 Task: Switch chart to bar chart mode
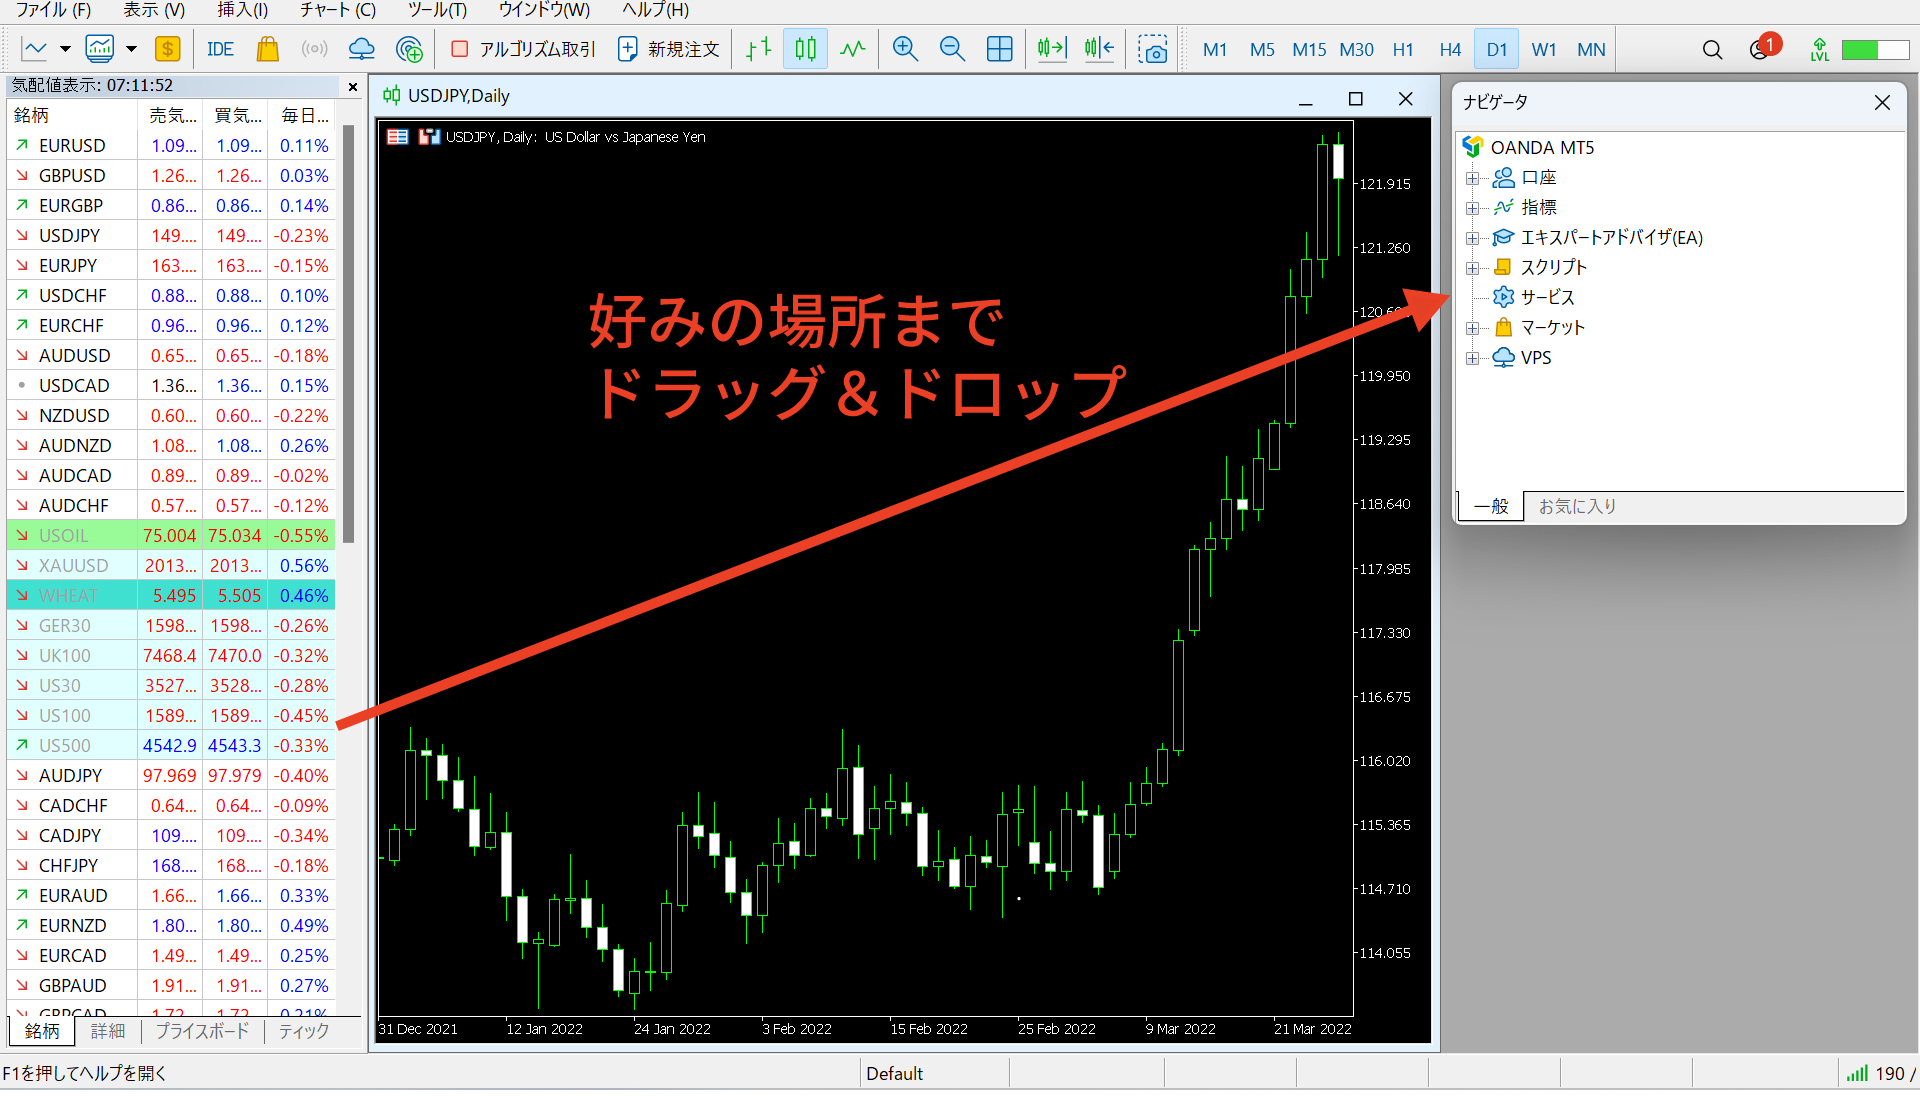pos(759,49)
